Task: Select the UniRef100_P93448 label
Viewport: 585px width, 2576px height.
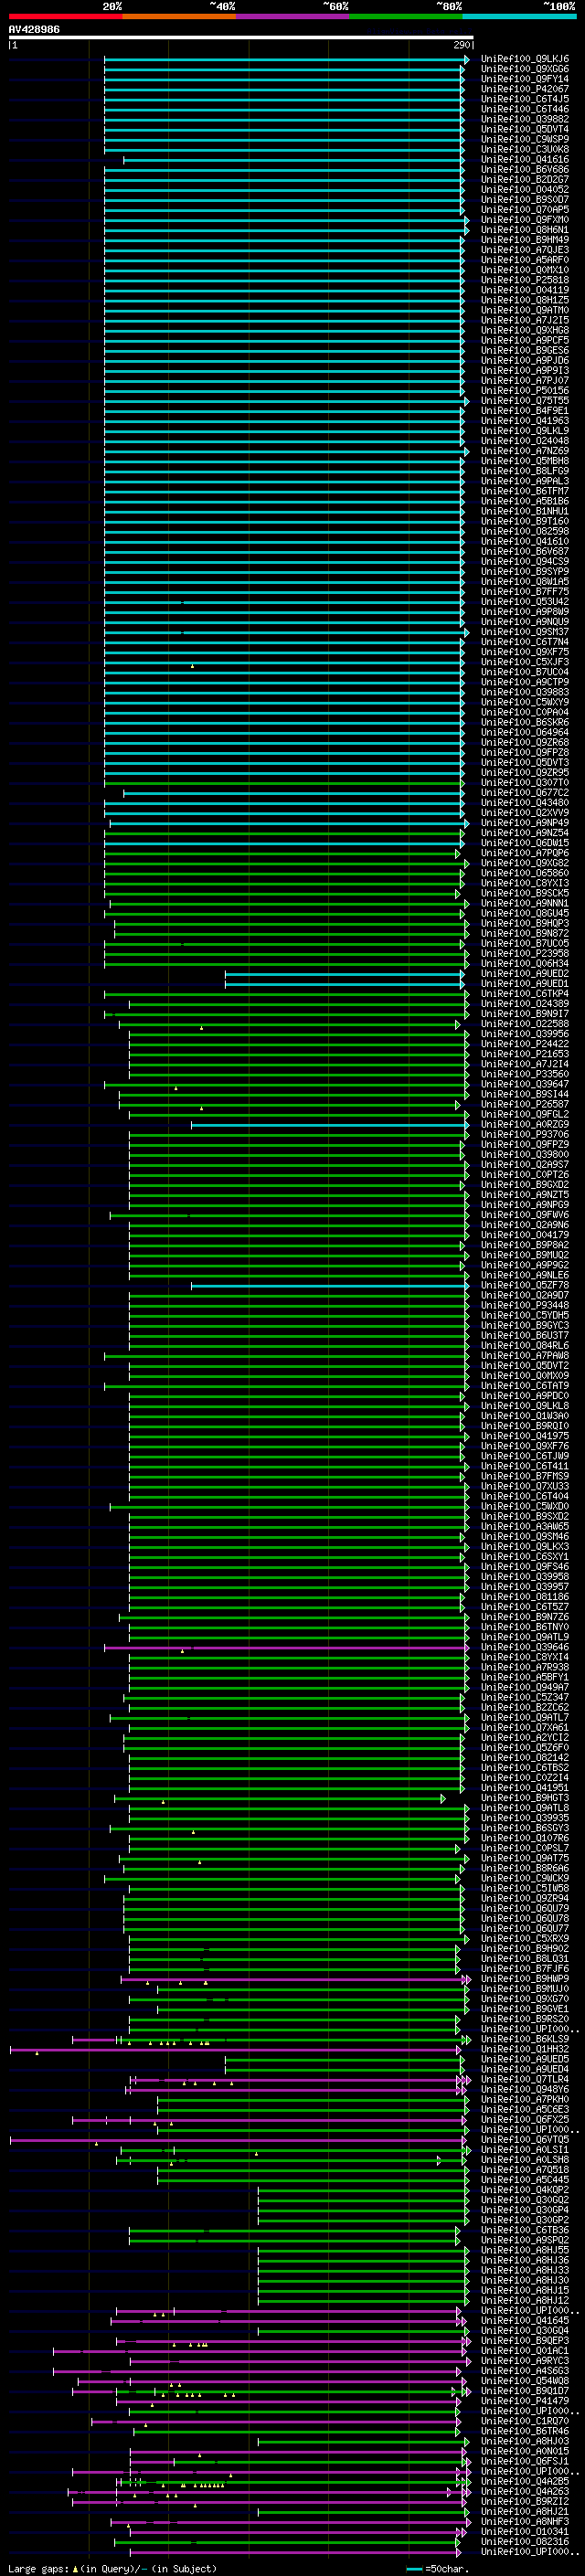Action: [x=525, y=1305]
